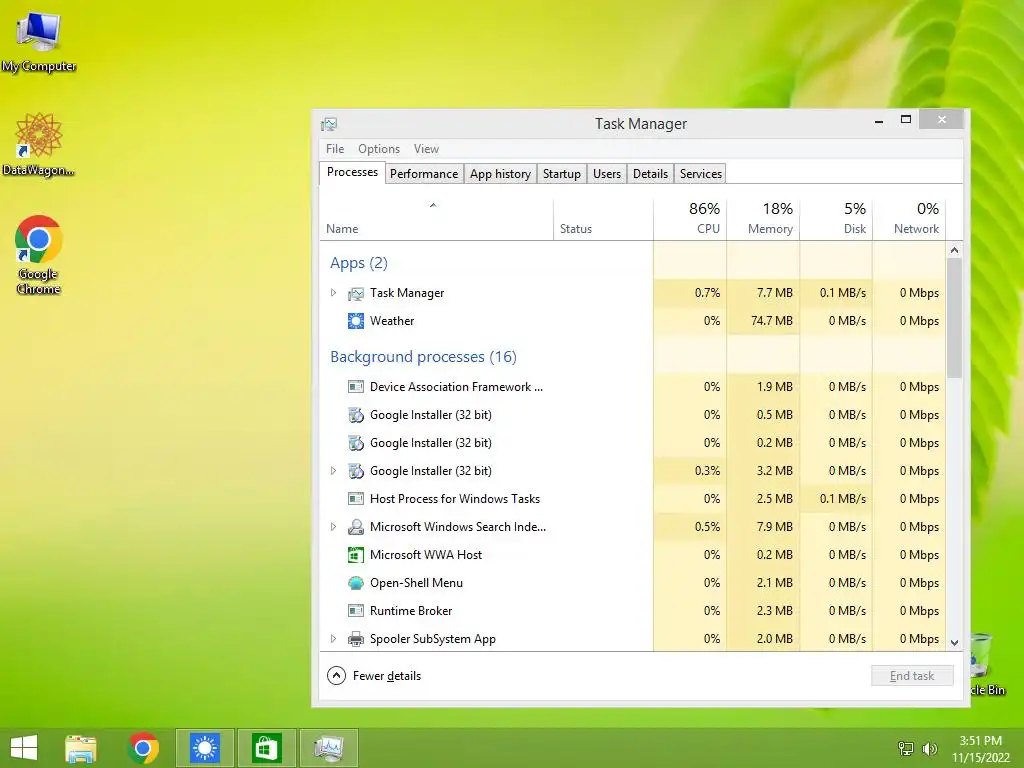Click the Spooler SubSystem App printer icon
Viewport: 1024px width, 768px height.
(x=356, y=639)
